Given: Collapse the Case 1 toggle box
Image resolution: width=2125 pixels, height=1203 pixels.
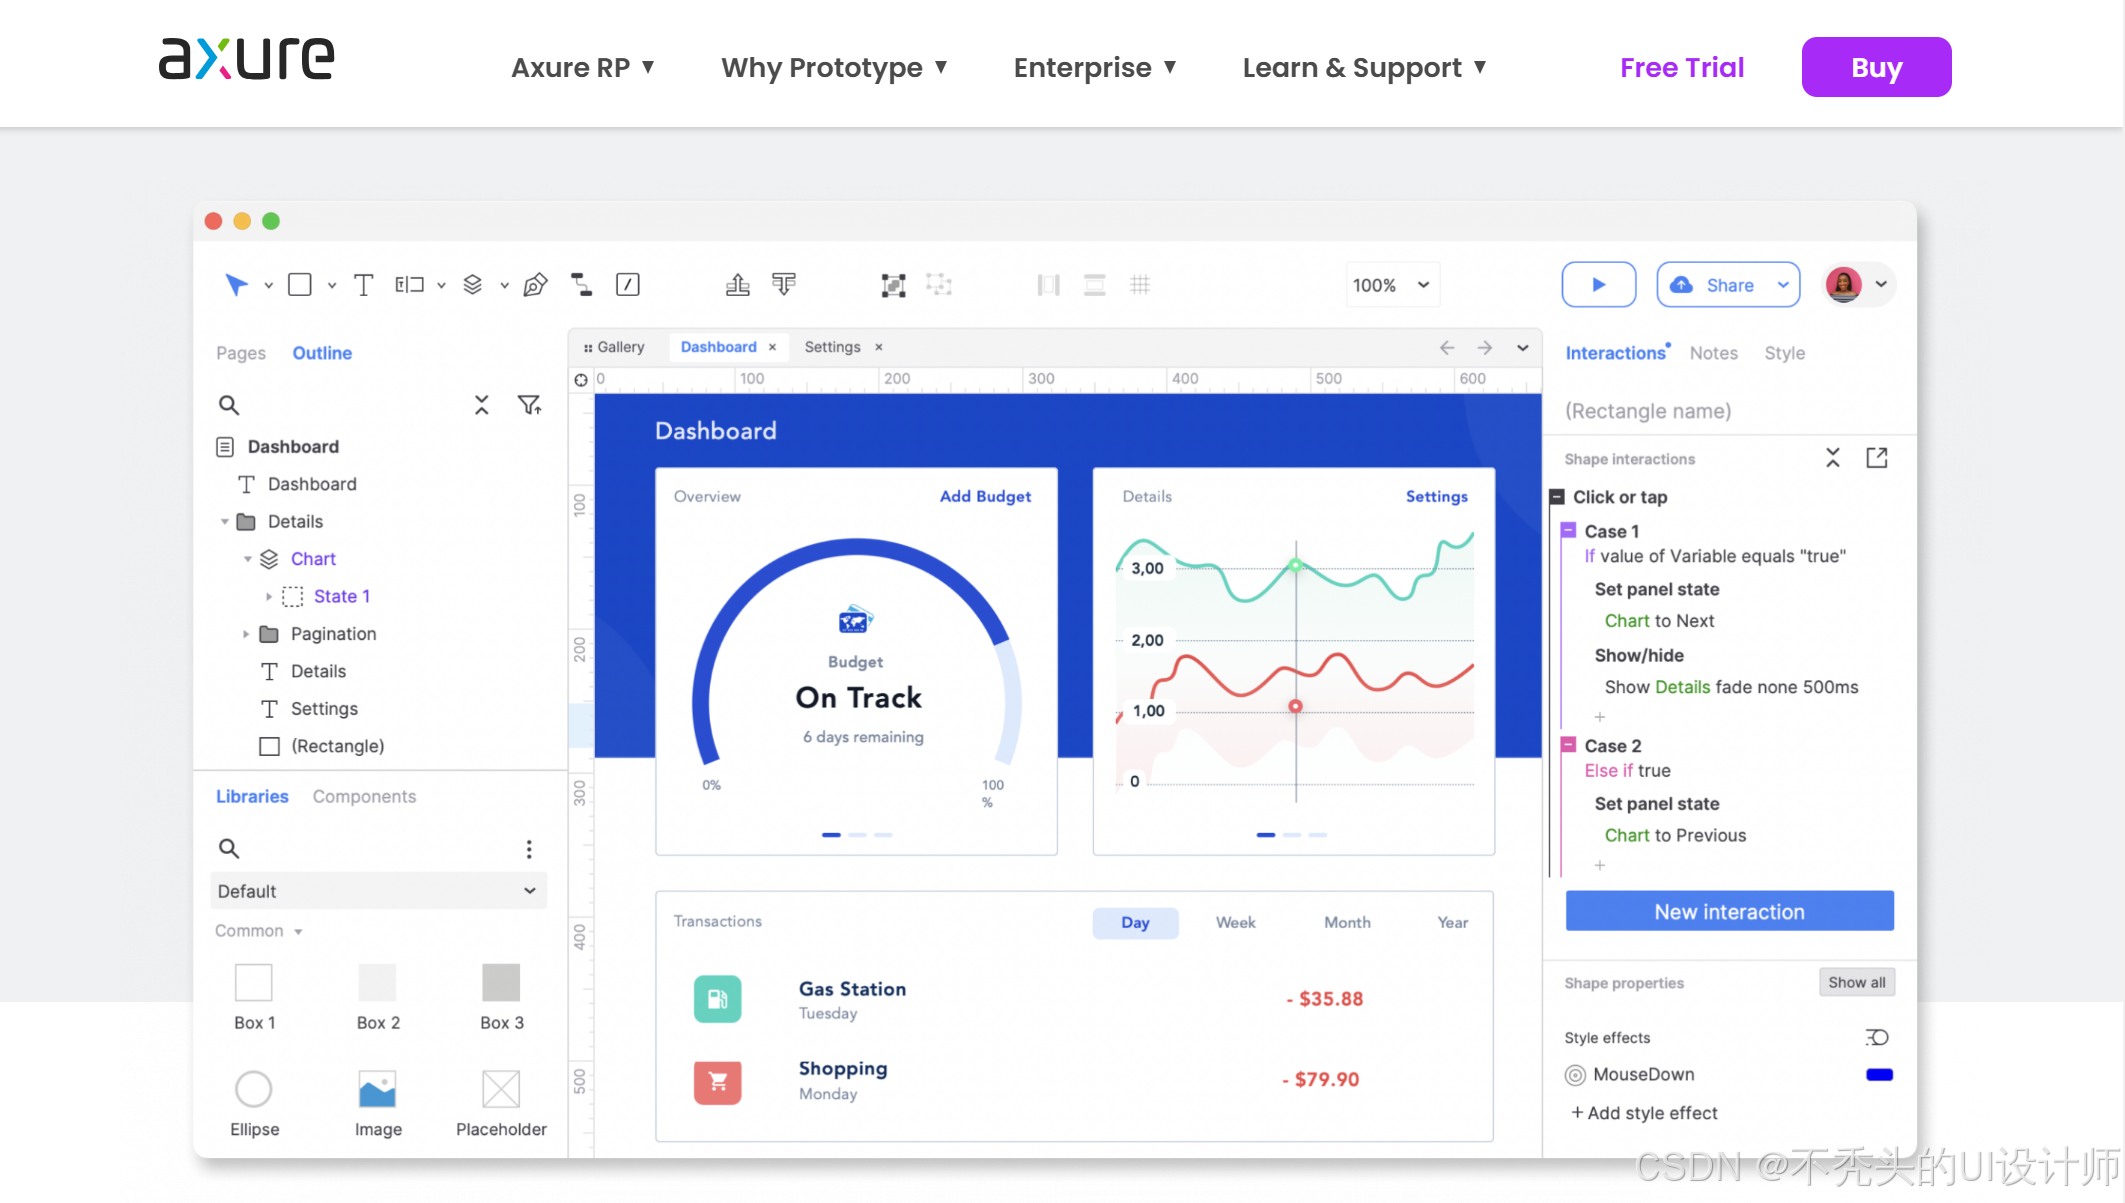Looking at the screenshot, I should point(1569,531).
